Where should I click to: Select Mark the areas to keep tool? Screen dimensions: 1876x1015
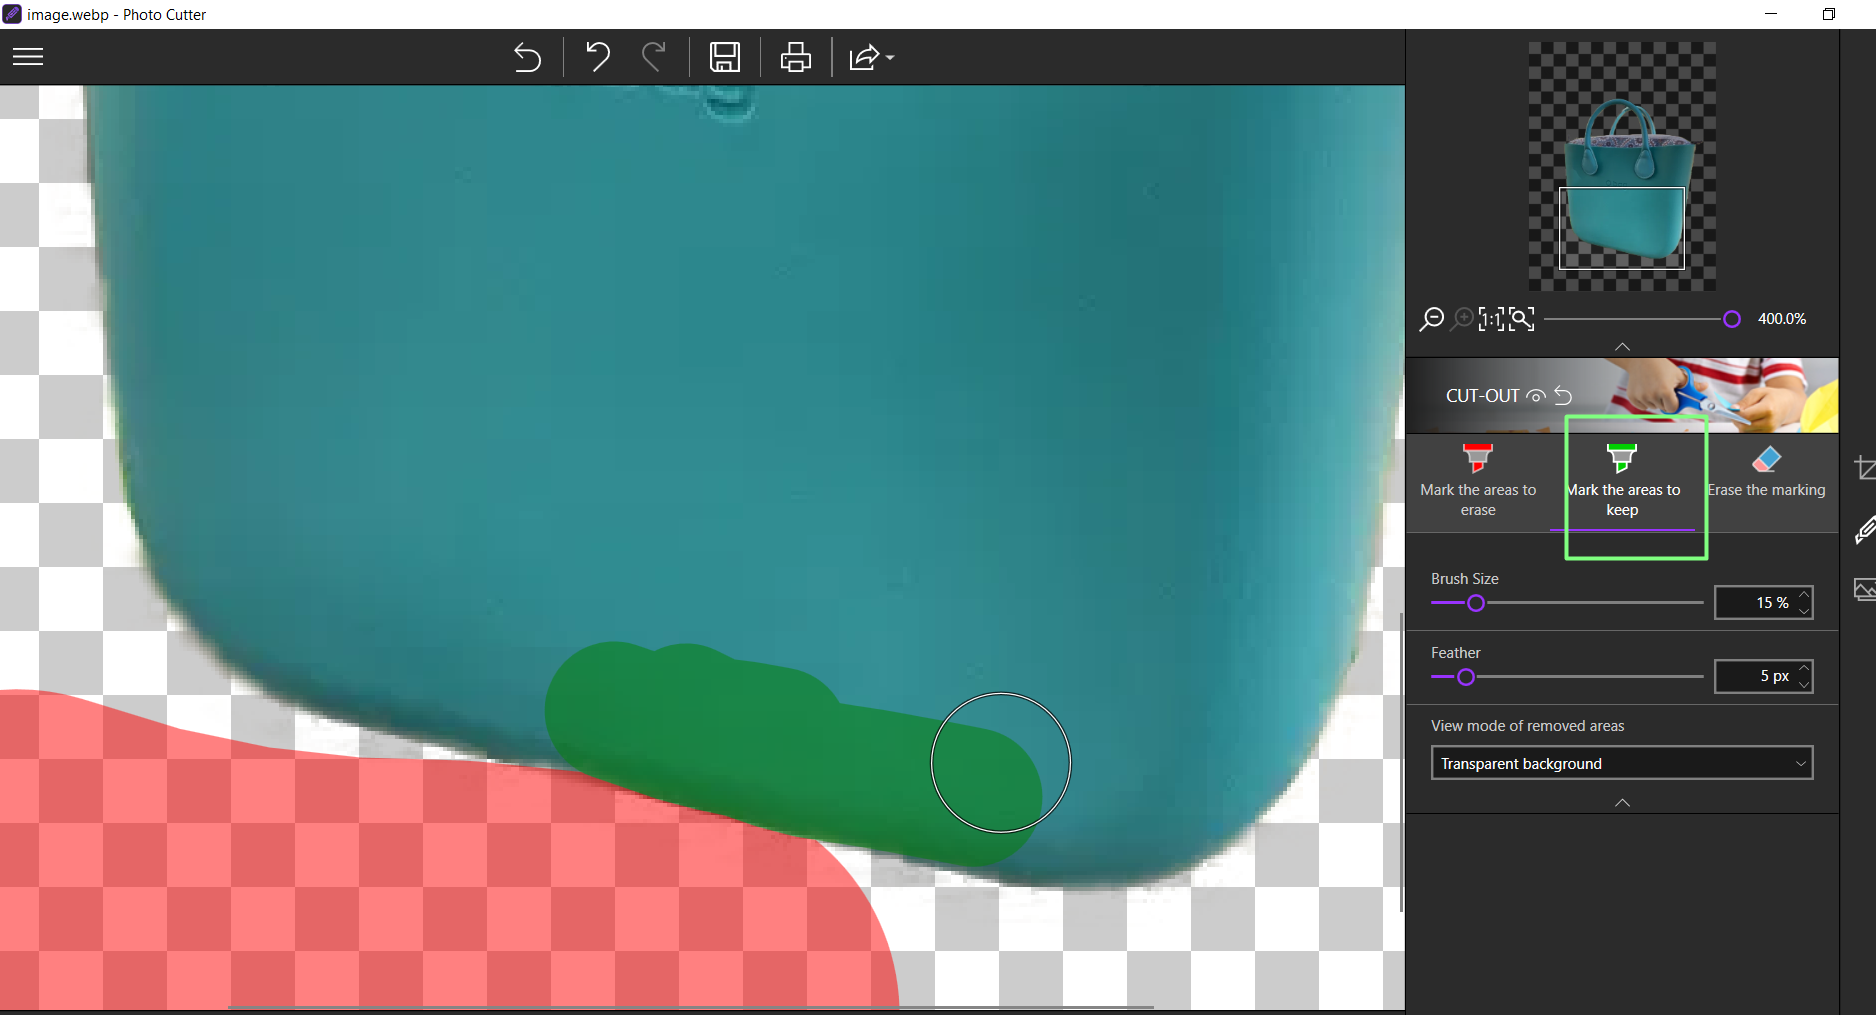click(1622, 481)
